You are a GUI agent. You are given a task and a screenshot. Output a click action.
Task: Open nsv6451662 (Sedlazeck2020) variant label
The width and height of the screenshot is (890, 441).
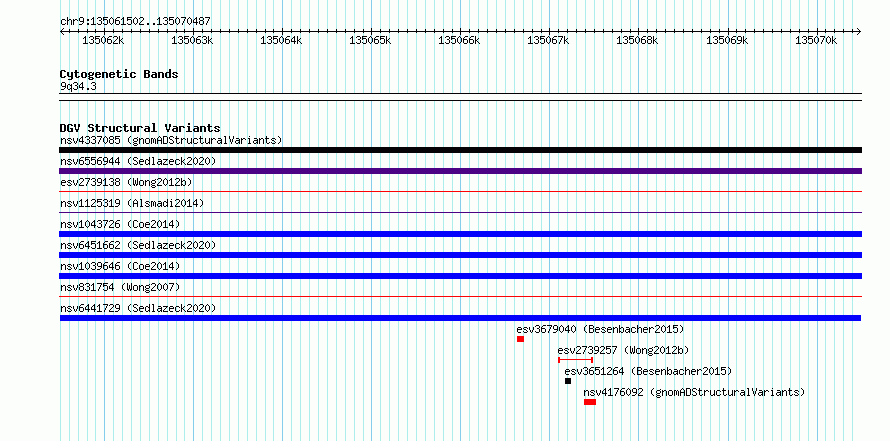(x=138, y=245)
